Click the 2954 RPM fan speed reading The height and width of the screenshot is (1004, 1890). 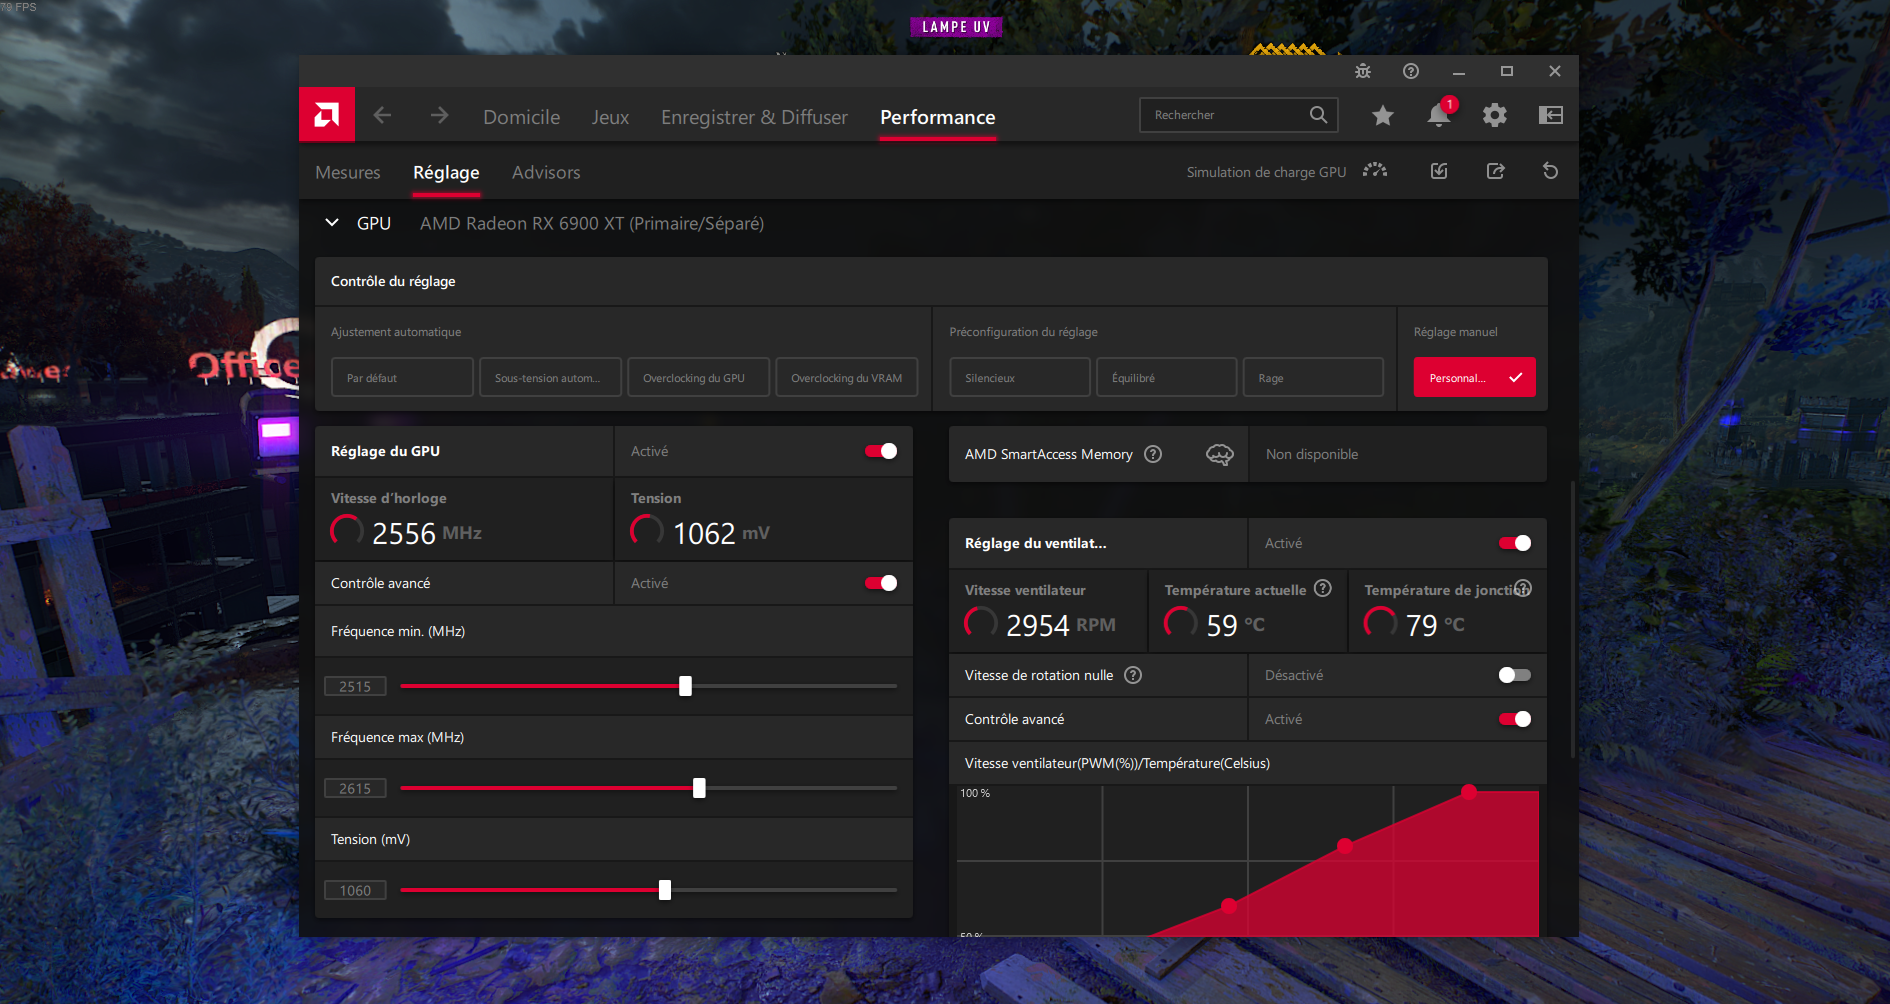1060,625
